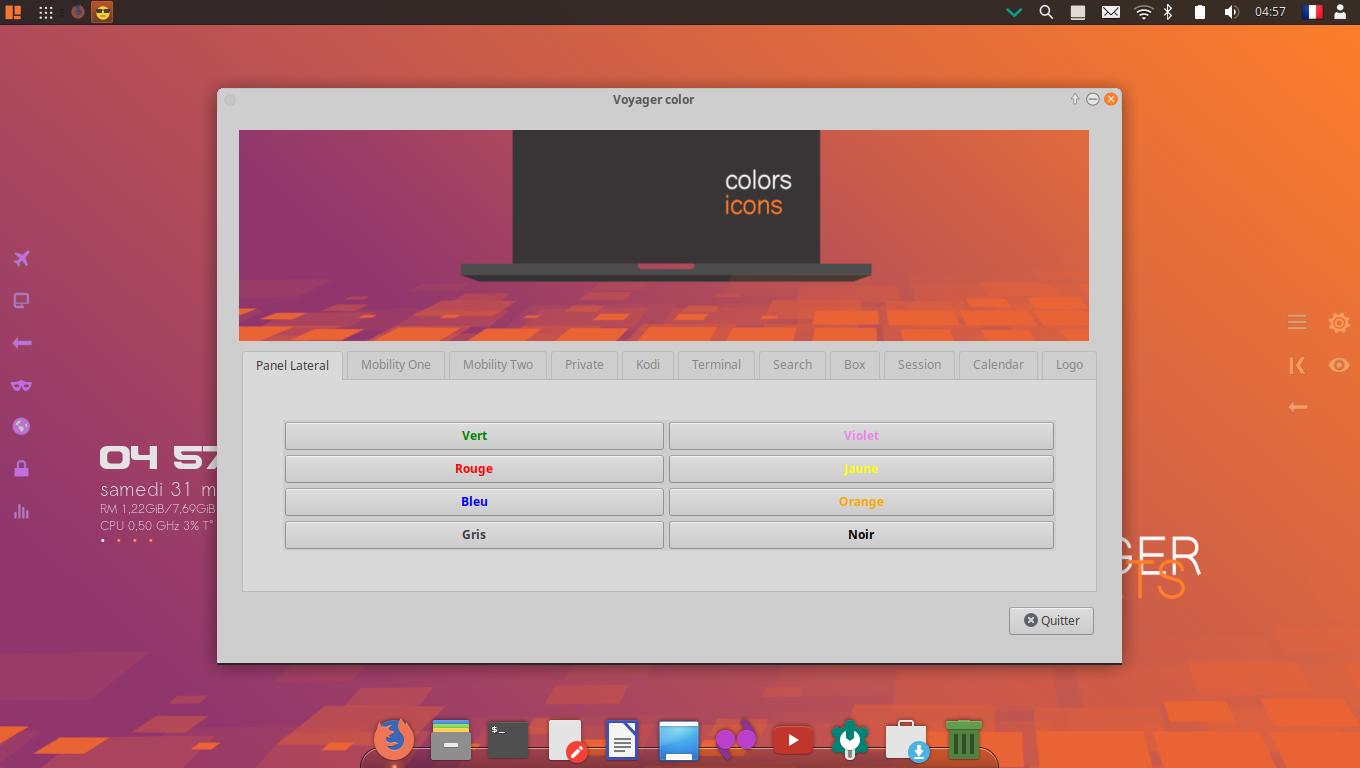The width and height of the screenshot is (1360, 768).
Task: Open the Terminal tab
Action: (716, 364)
